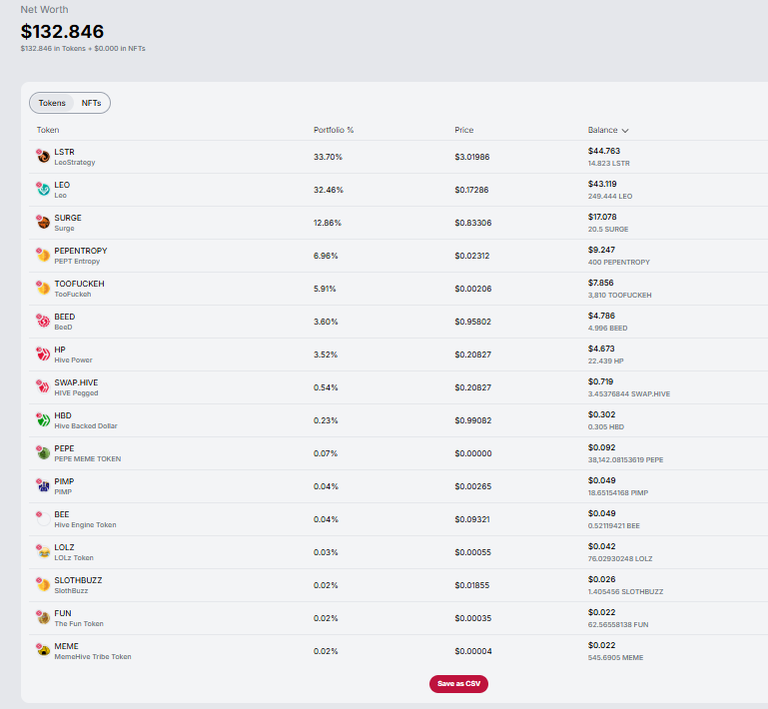Viewport: 768px width, 709px height.
Task: Click the PEPE token icon
Action: click(43, 452)
